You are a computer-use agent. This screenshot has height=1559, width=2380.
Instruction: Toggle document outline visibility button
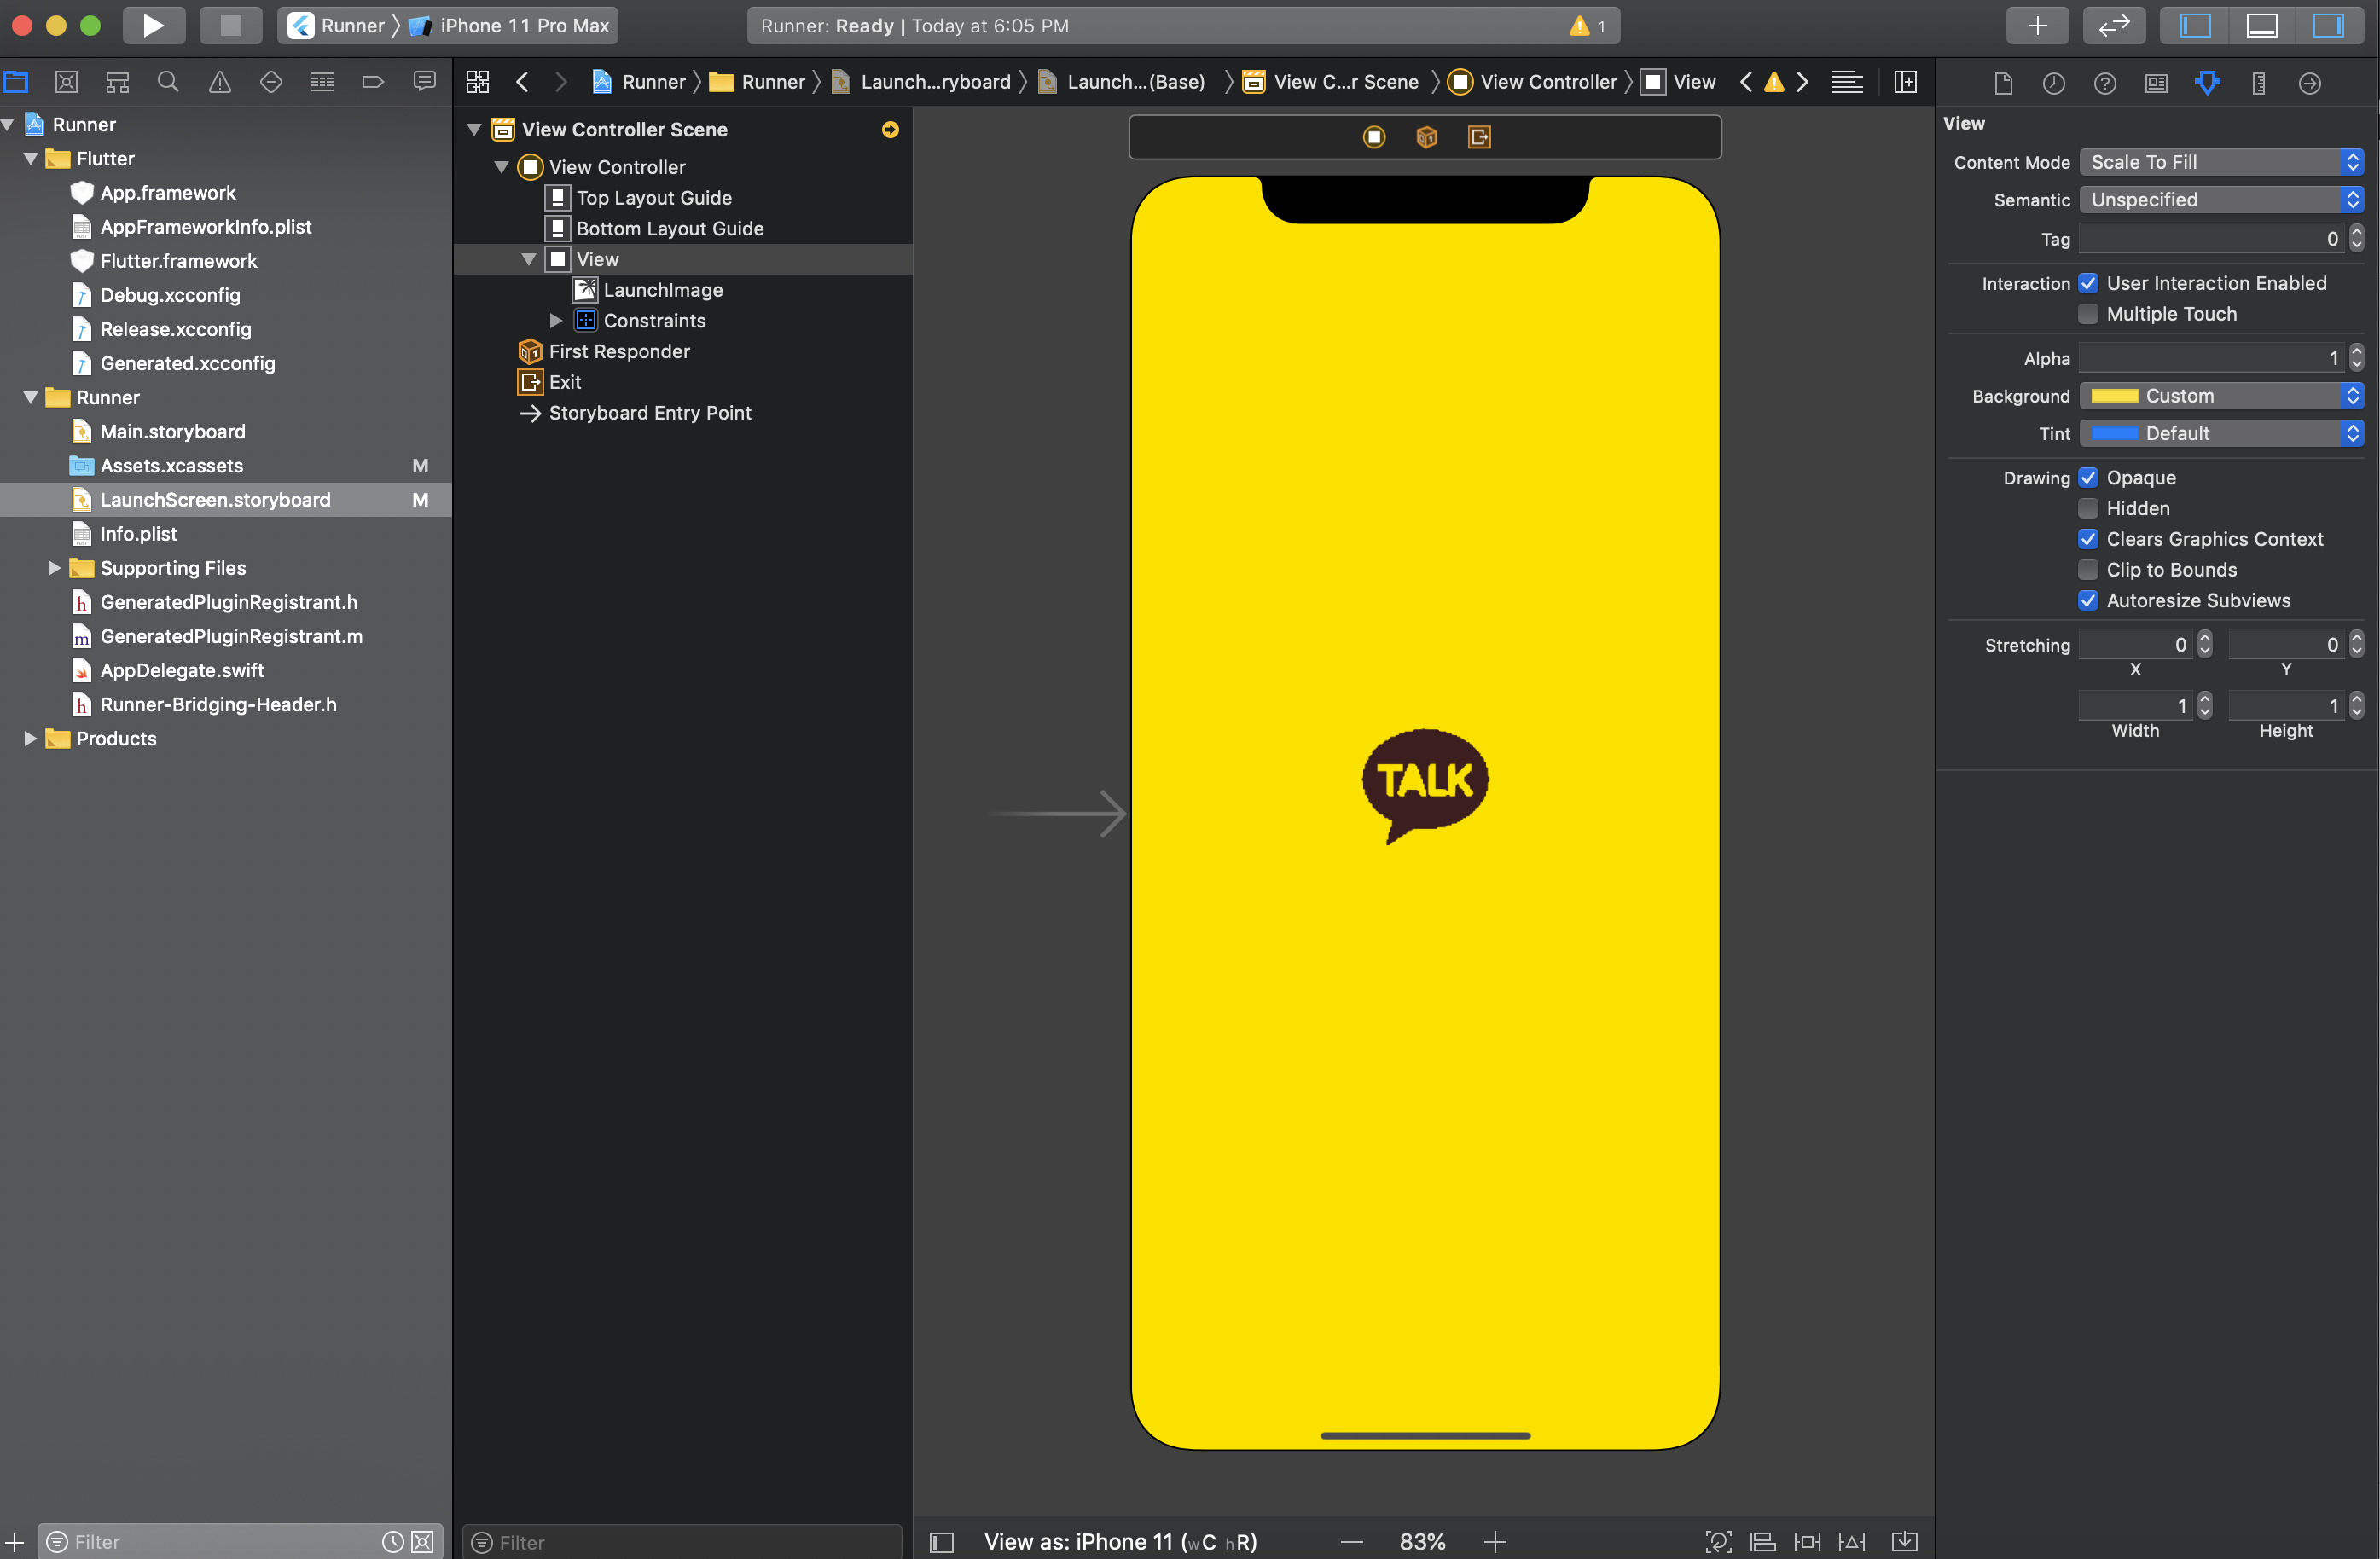click(x=941, y=1541)
